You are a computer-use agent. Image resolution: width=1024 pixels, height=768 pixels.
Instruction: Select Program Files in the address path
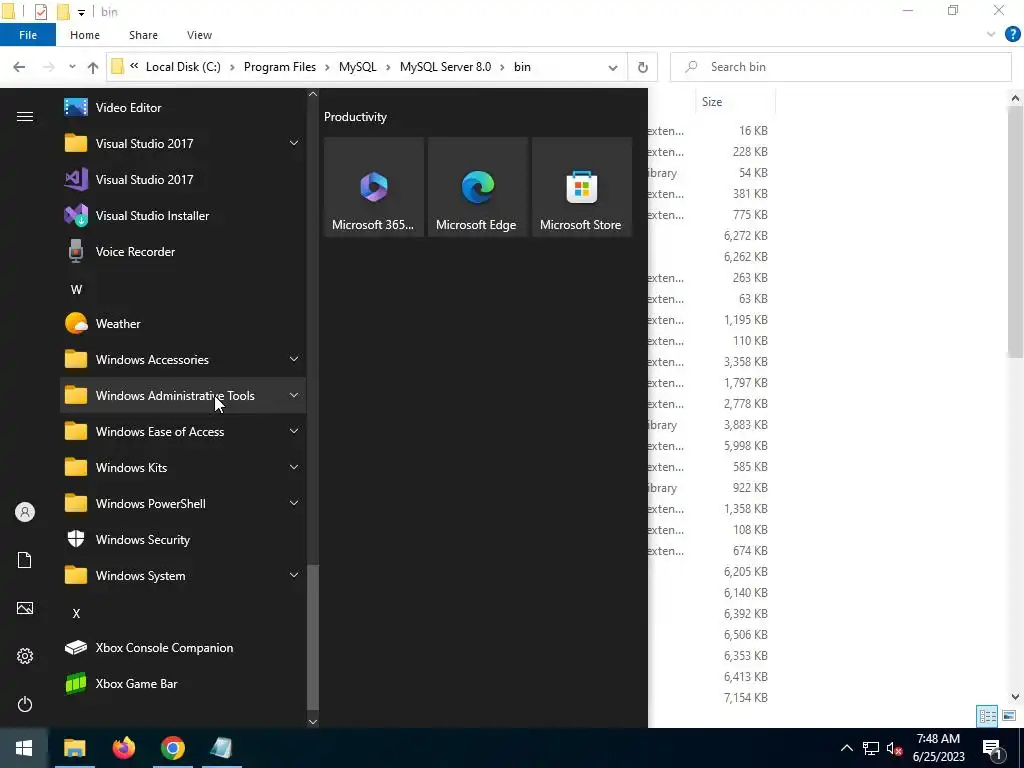pos(280,67)
